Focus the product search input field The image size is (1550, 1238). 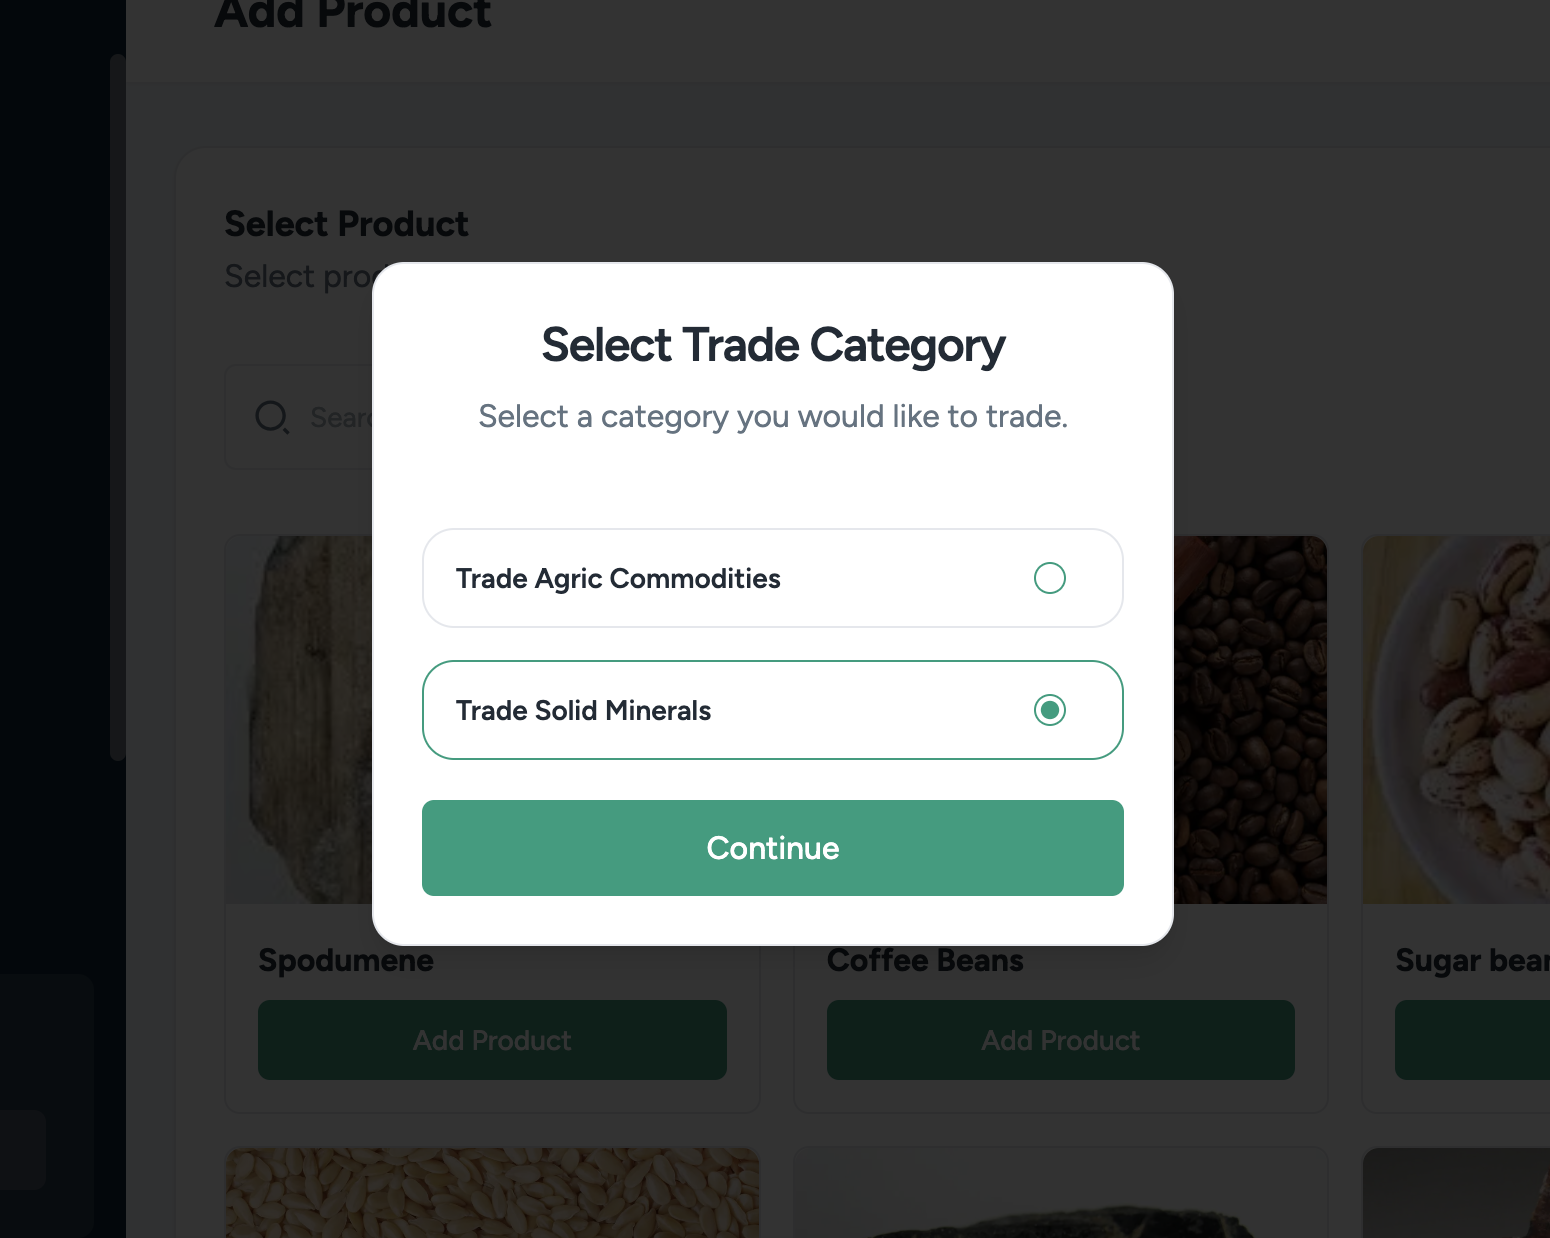click(340, 417)
